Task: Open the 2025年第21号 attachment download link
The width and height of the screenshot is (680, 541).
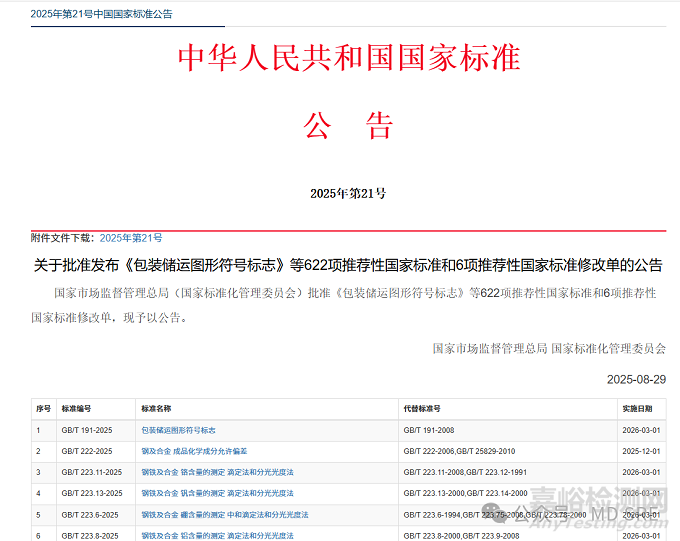Action: coord(130,238)
